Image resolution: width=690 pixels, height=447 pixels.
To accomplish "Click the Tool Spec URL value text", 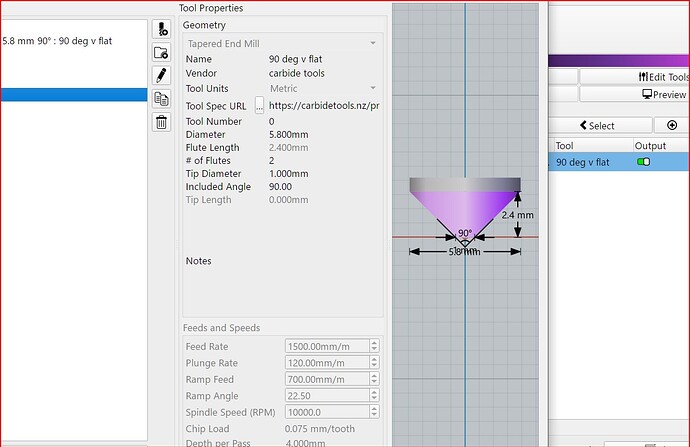I will 324,106.
